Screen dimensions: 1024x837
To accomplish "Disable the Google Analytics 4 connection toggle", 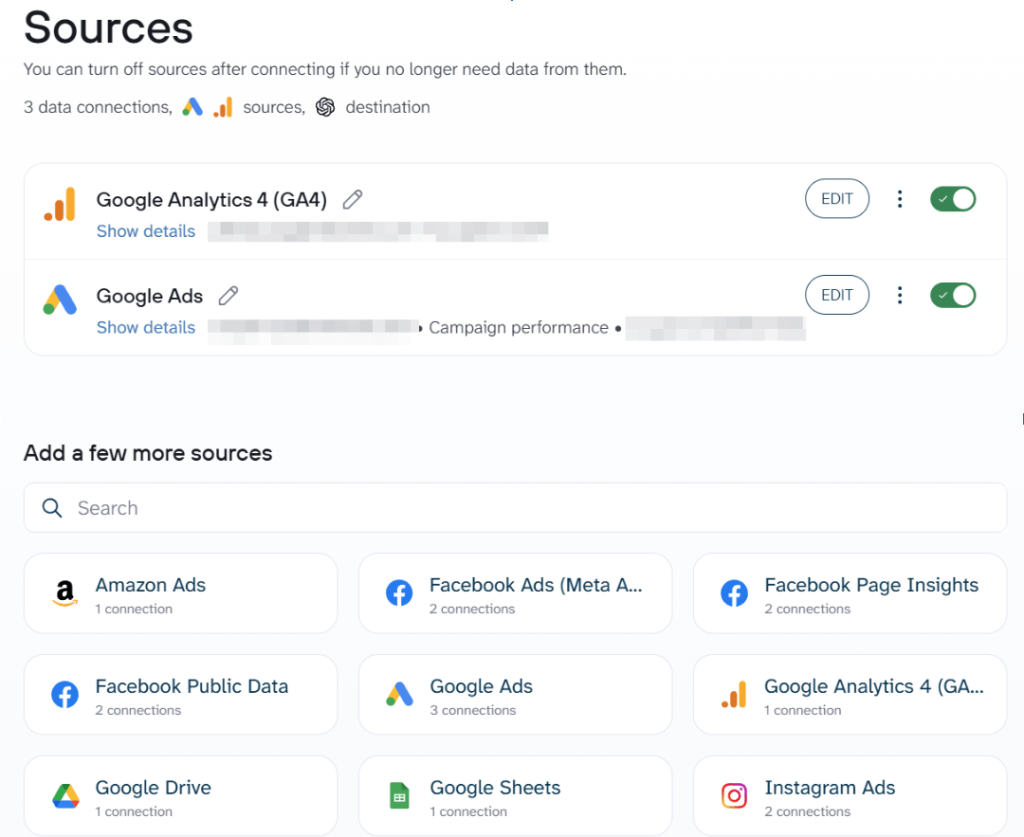I will [952, 198].
